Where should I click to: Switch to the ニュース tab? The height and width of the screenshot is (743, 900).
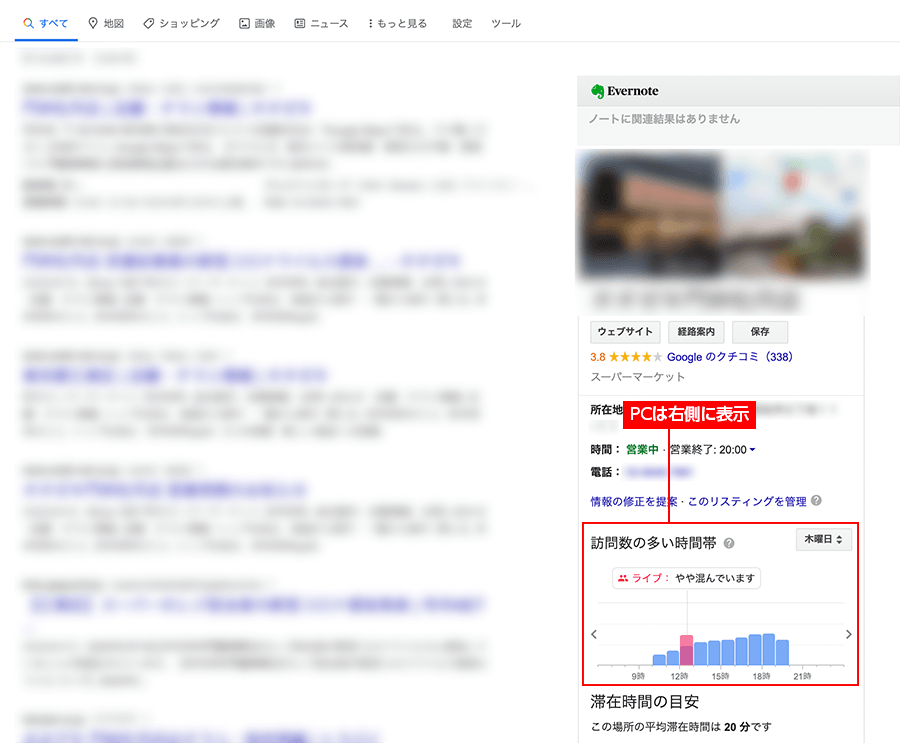321,24
